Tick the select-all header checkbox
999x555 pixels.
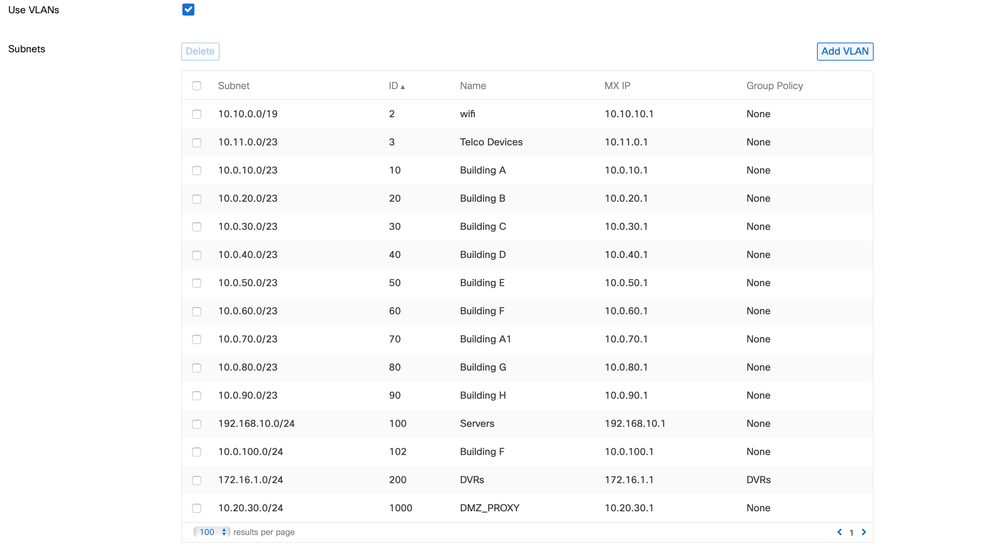(196, 86)
